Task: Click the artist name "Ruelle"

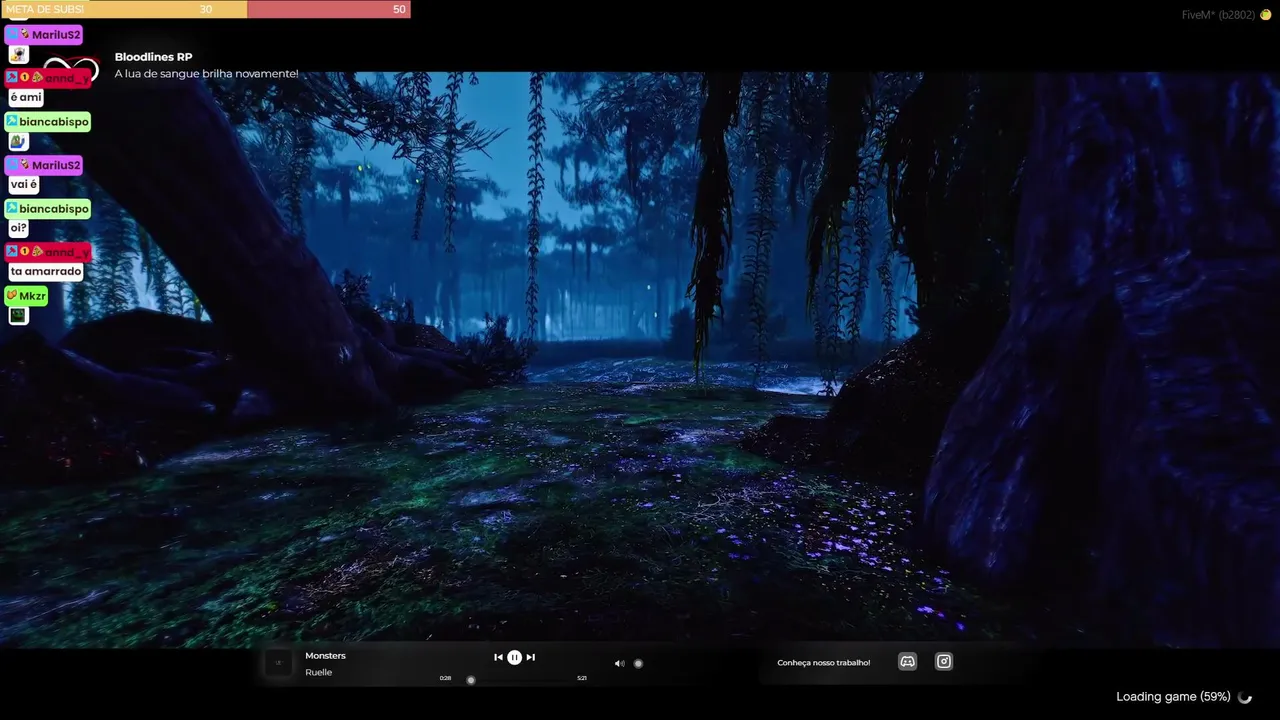Action: click(318, 672)
